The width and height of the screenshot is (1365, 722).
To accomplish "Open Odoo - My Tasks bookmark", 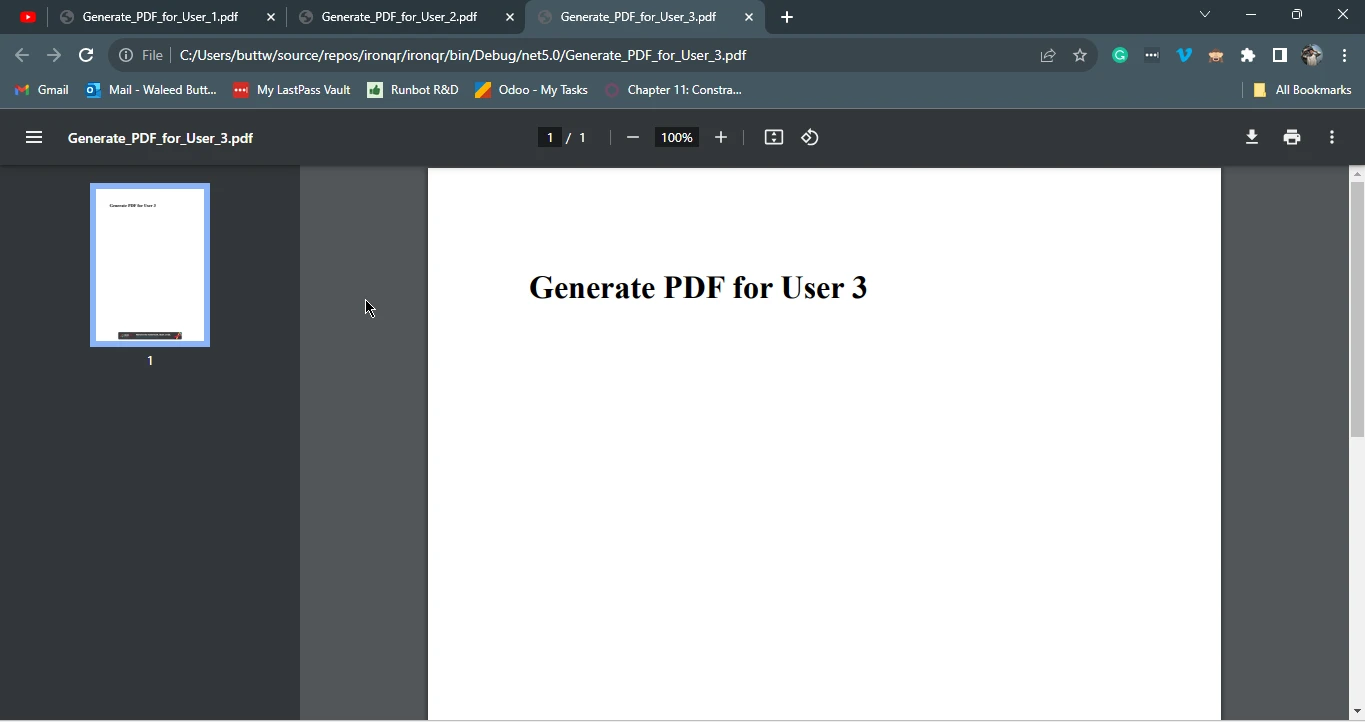I will [531, 90].
